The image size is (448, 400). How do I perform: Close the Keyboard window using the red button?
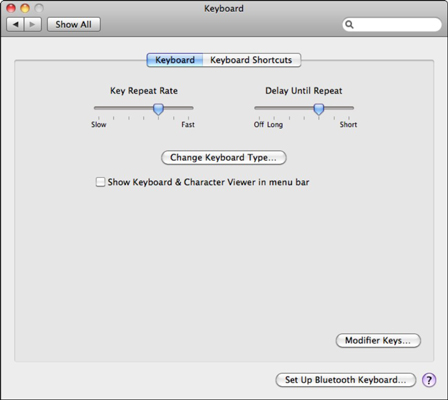(x=11, y=8)
